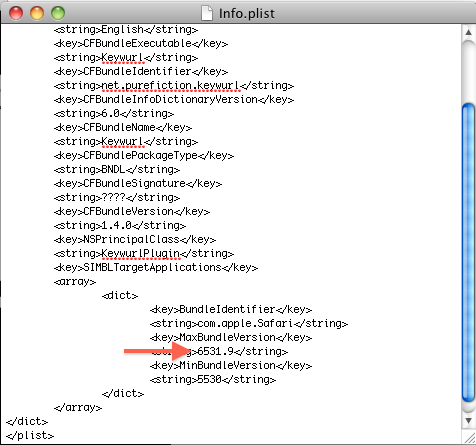476x445 pixels.
Task: Click the scrollbar down arrow
Action: tap(468, 420)
